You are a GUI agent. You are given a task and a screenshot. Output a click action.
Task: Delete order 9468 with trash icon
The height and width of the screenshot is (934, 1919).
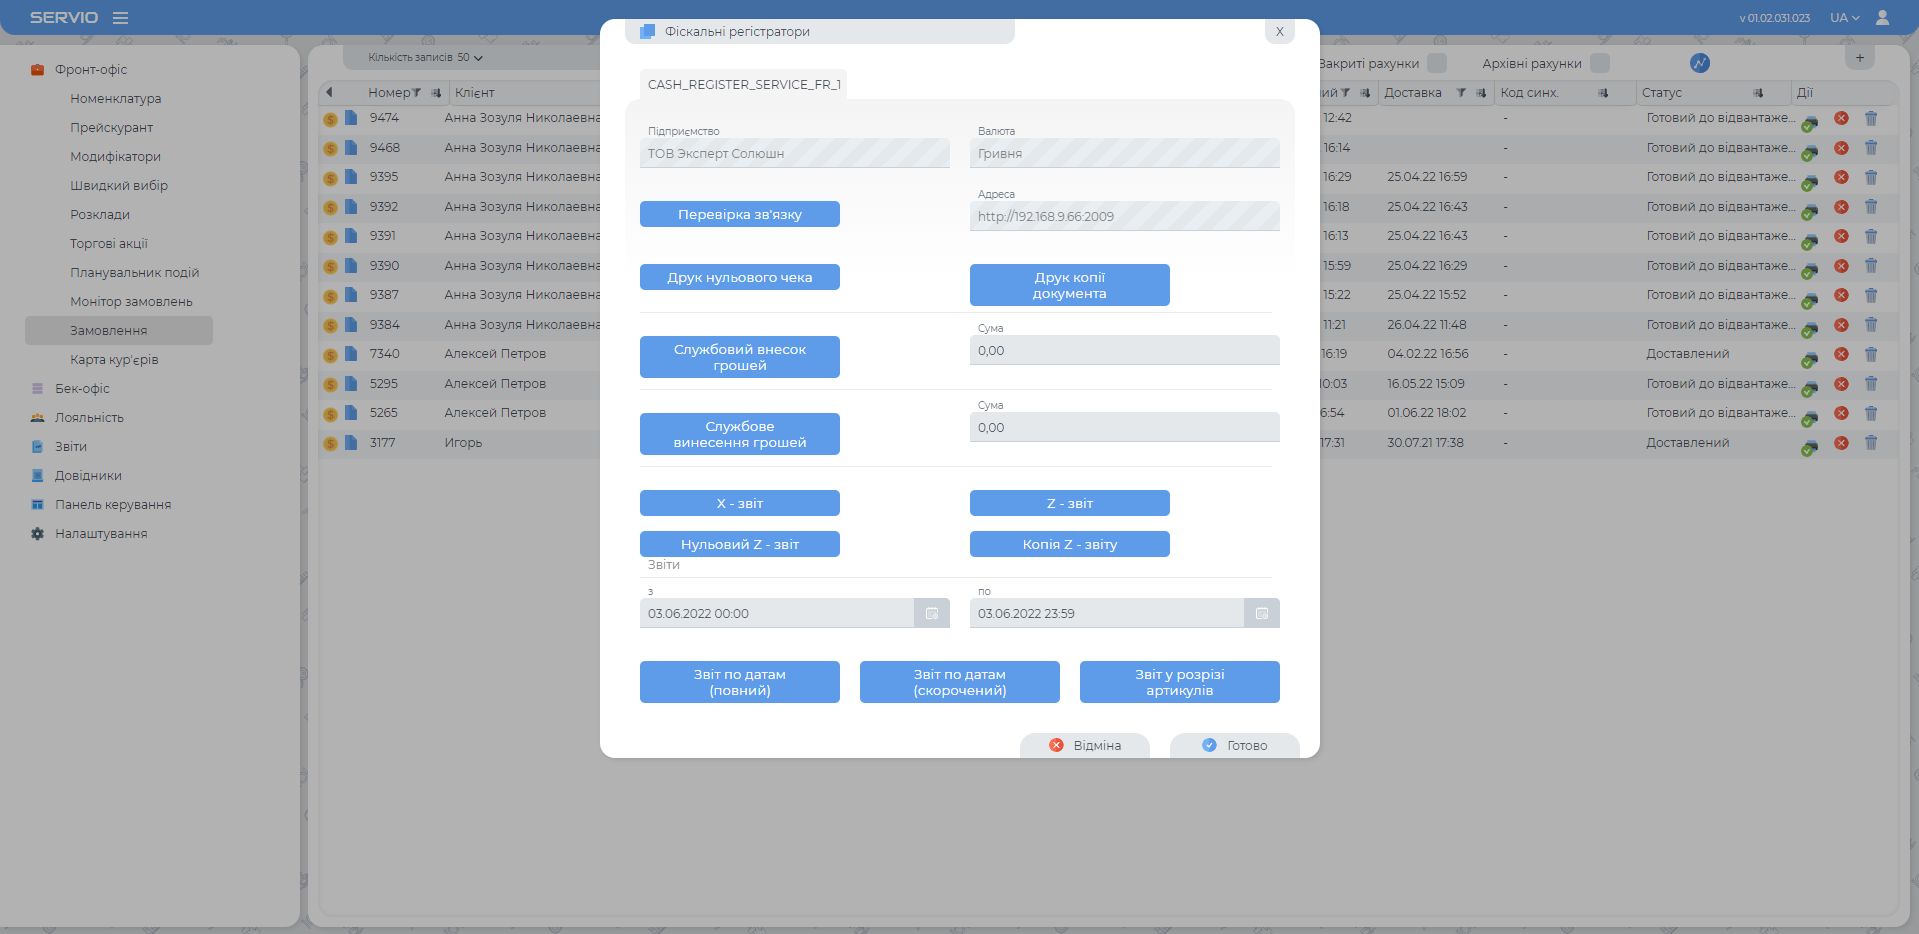(1871, 148)
